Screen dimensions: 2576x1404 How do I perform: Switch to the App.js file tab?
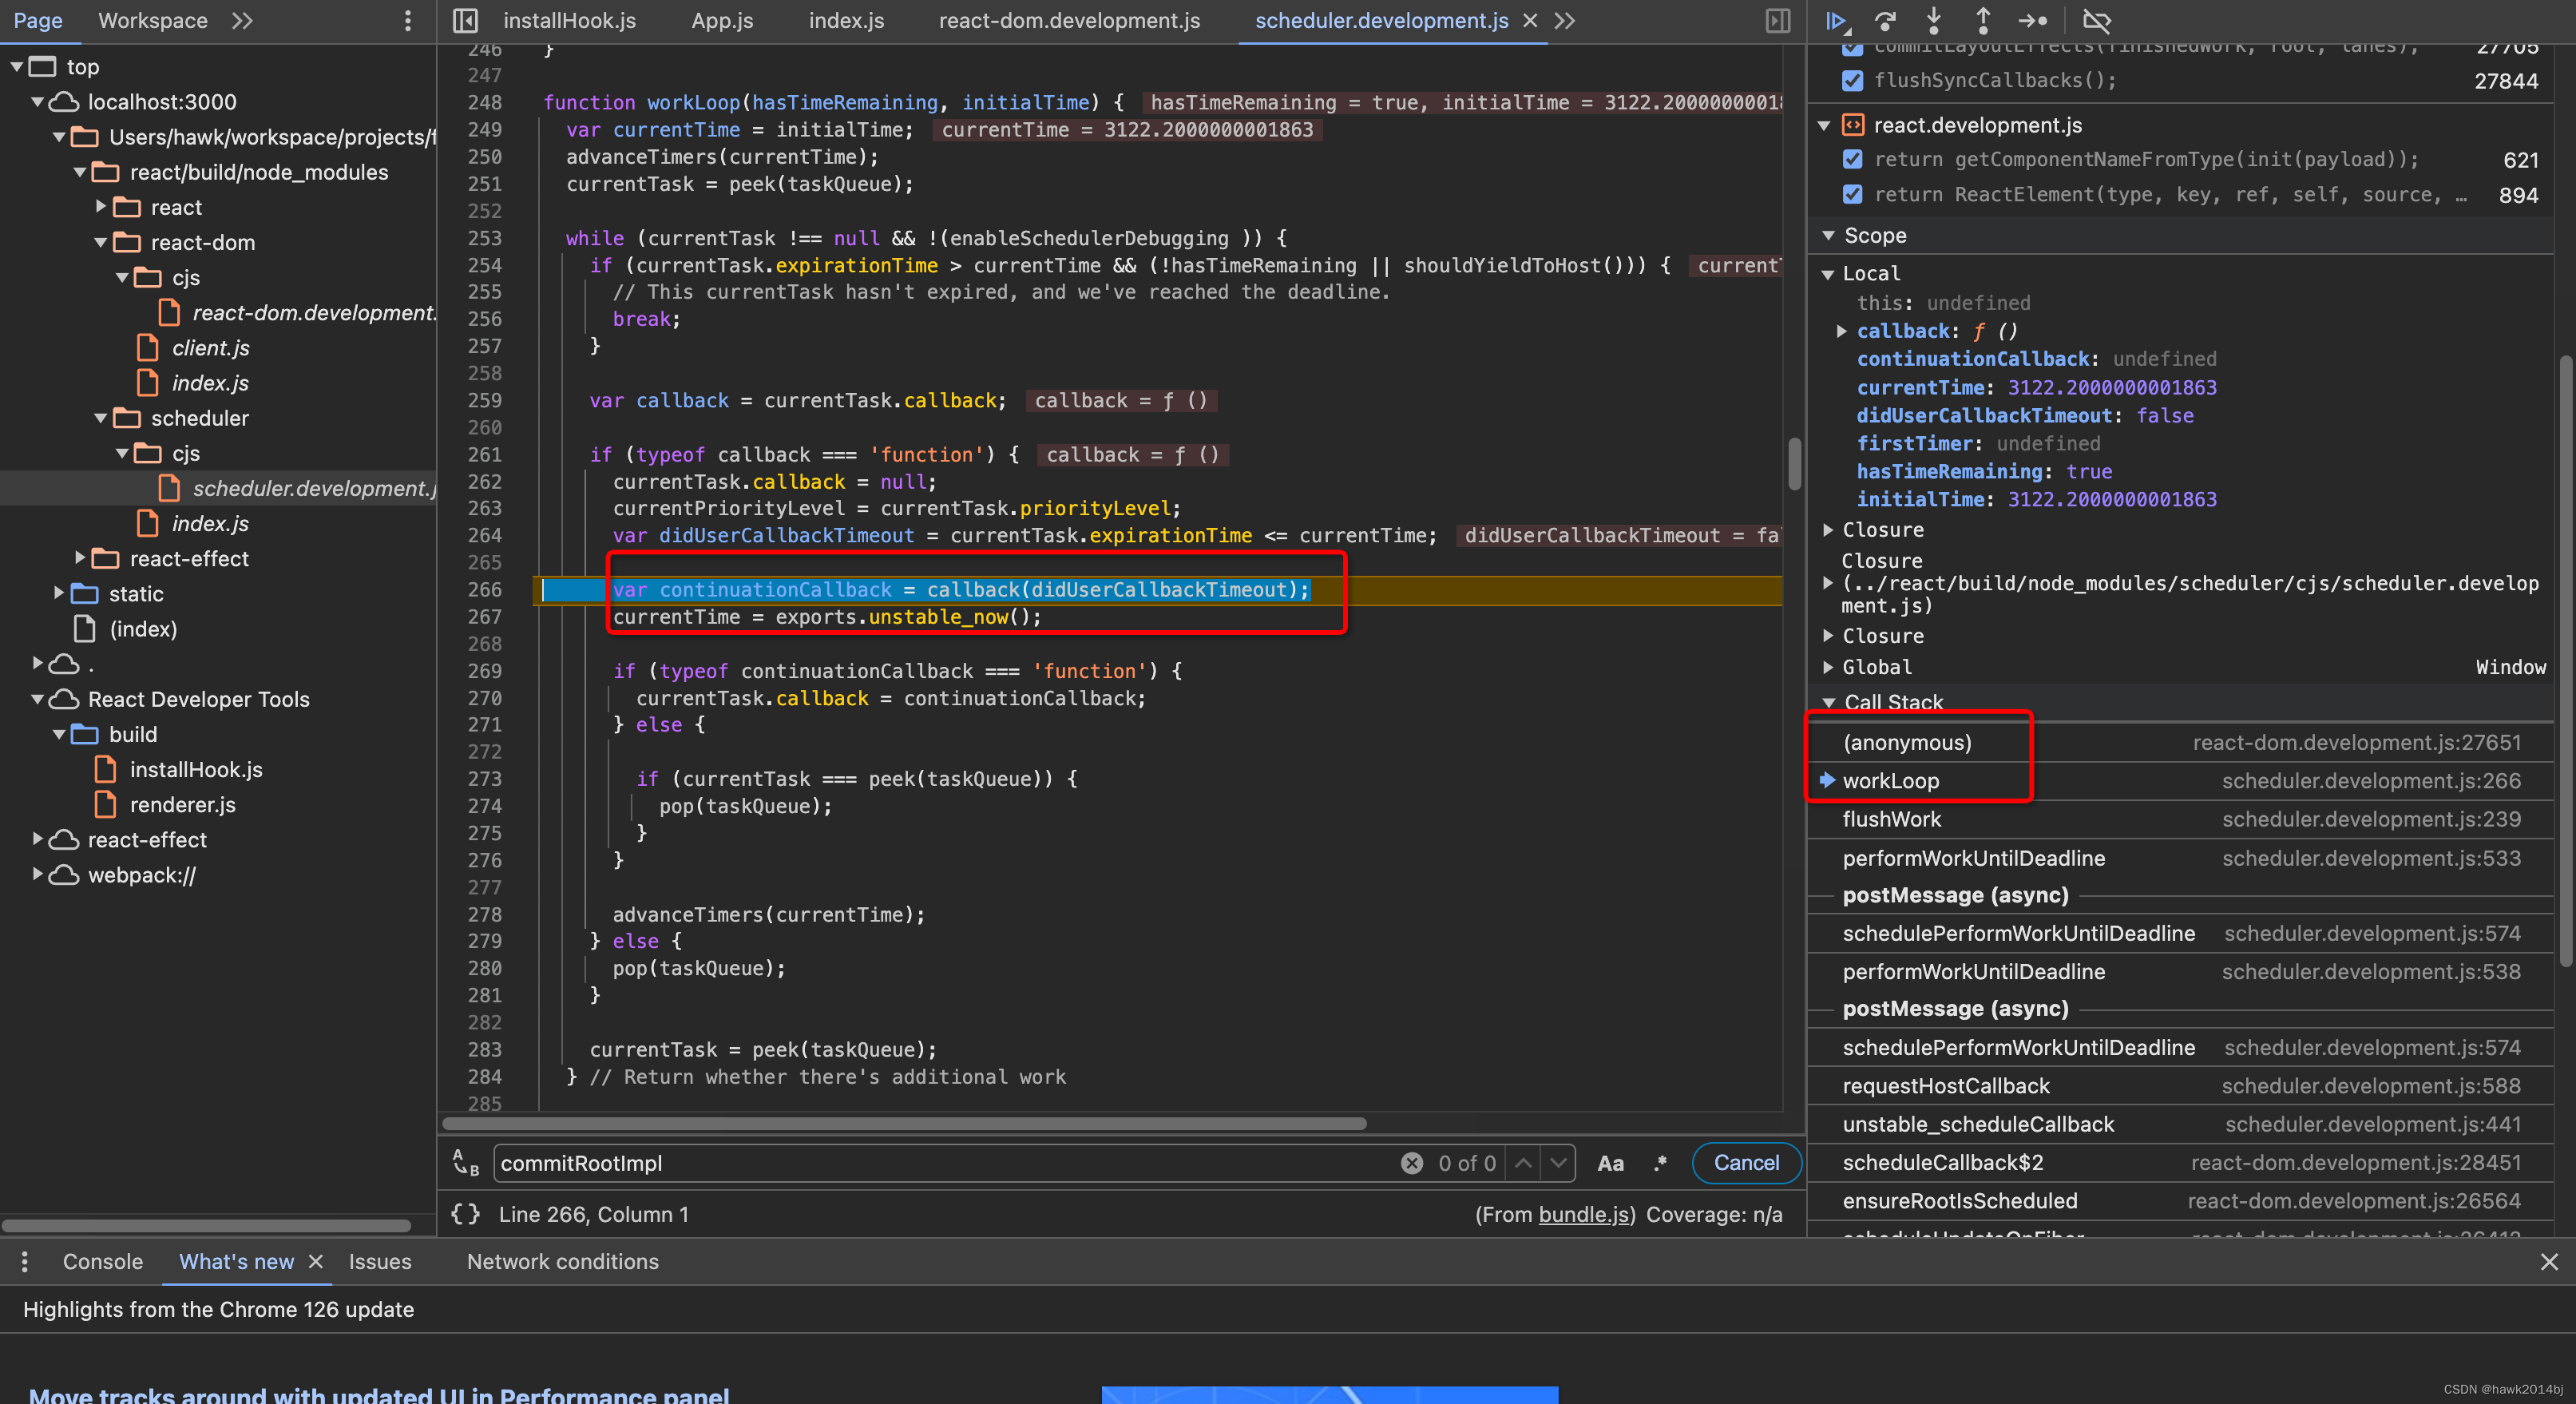tap(722, 20)
